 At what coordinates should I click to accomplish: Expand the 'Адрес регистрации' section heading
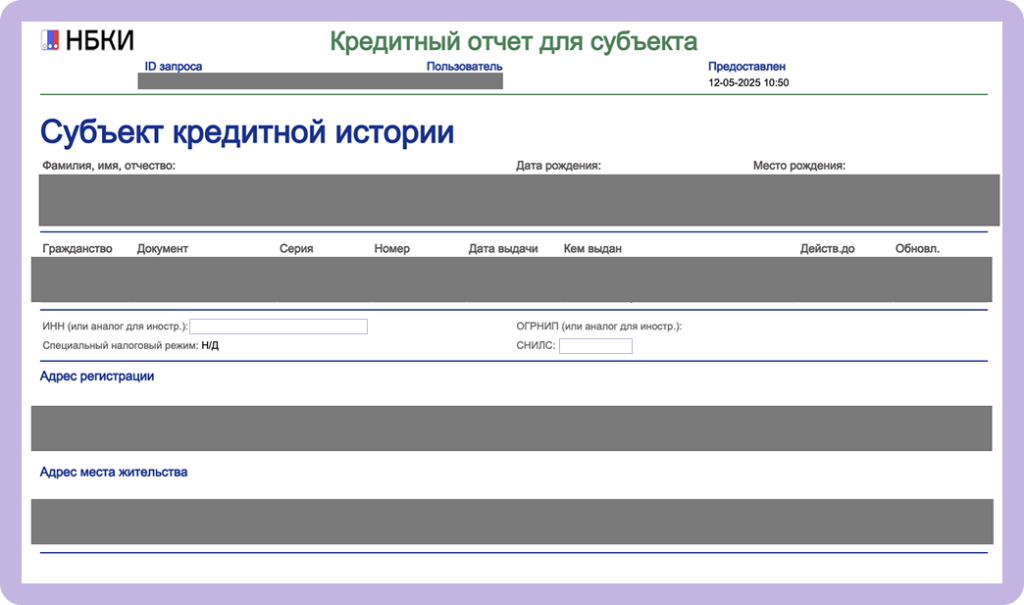96,376
